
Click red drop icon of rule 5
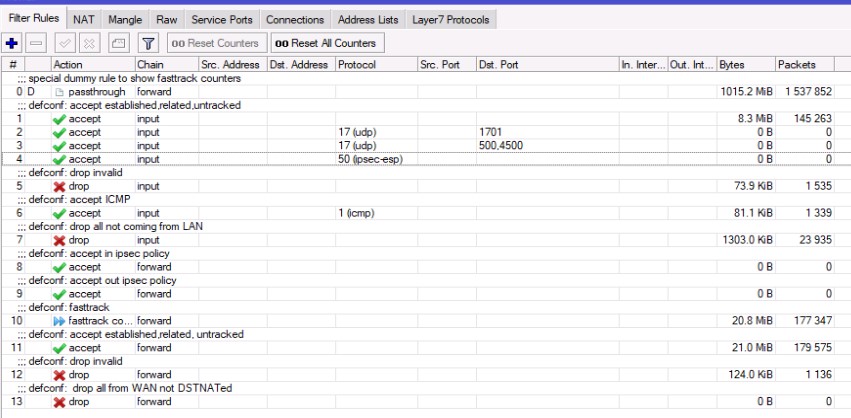click(x=60, y=187)
